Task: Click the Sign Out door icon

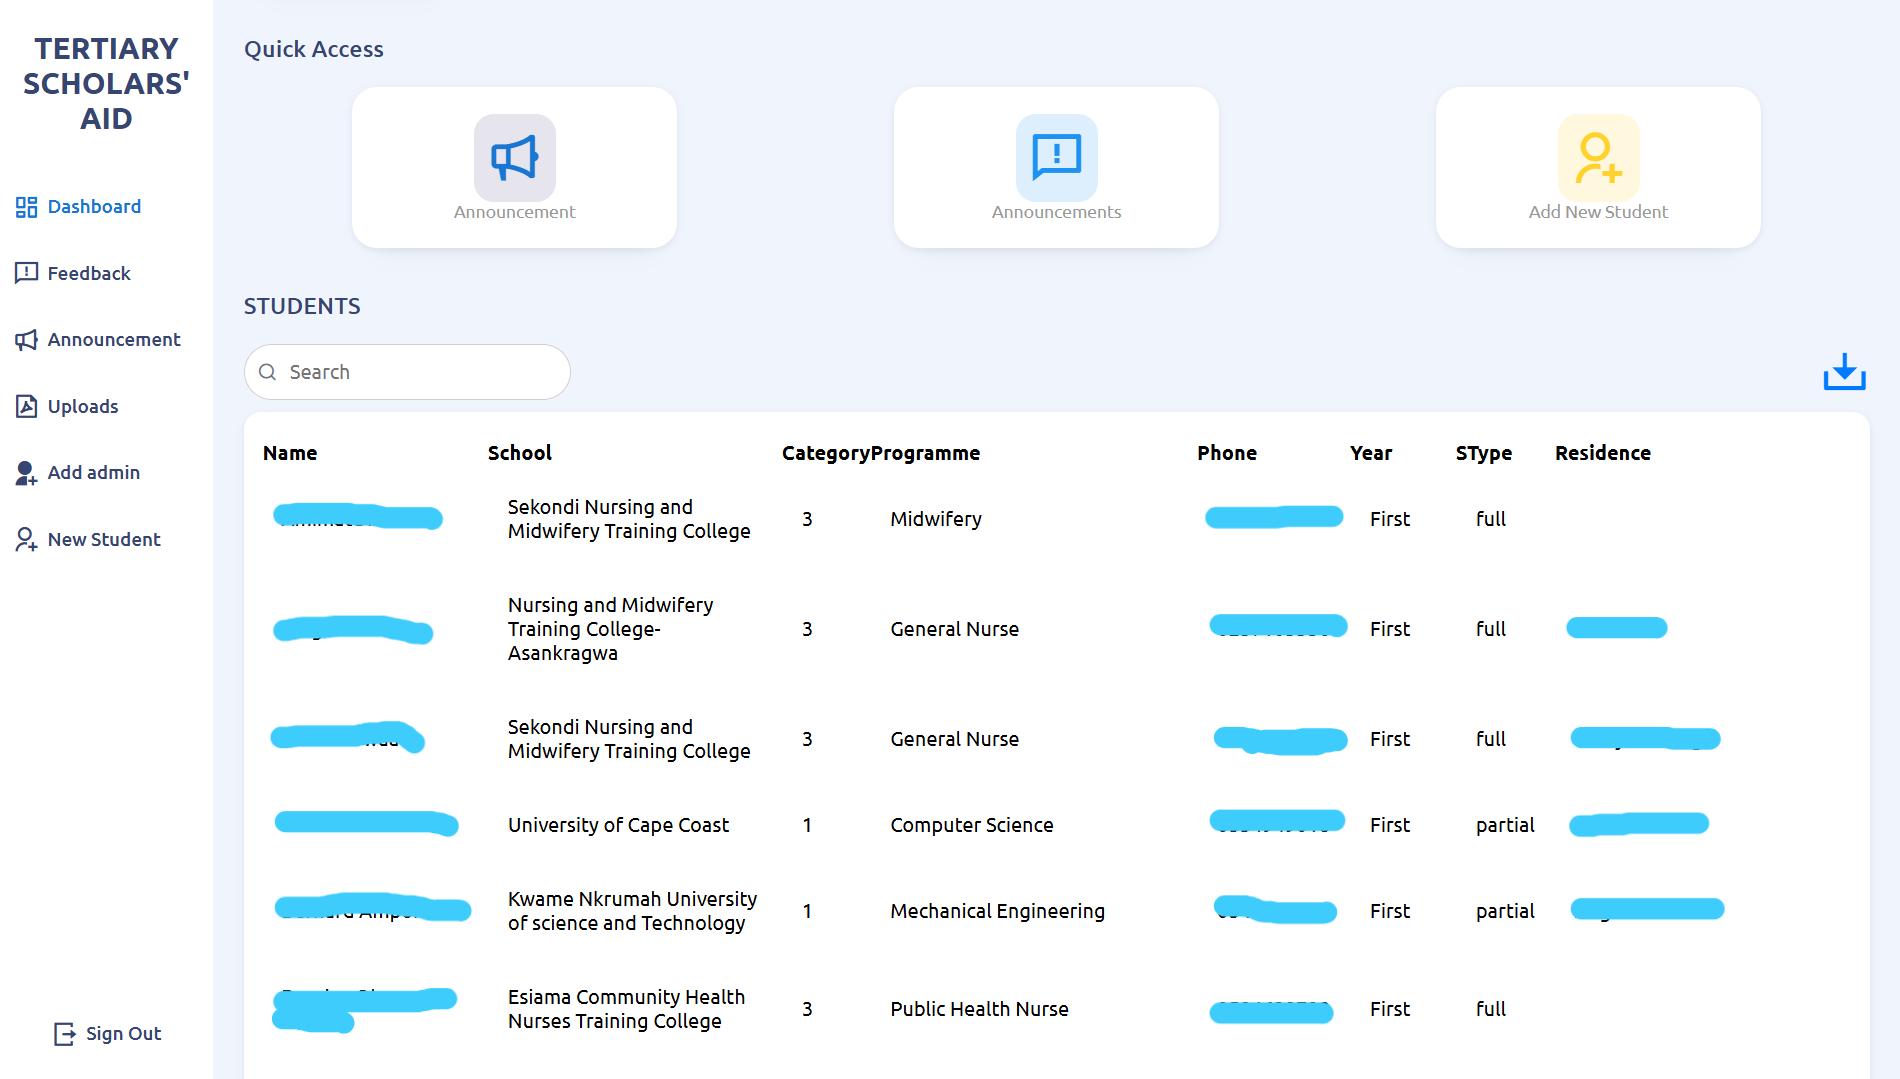Action: pyautogui.click(x=64, y=1034)
